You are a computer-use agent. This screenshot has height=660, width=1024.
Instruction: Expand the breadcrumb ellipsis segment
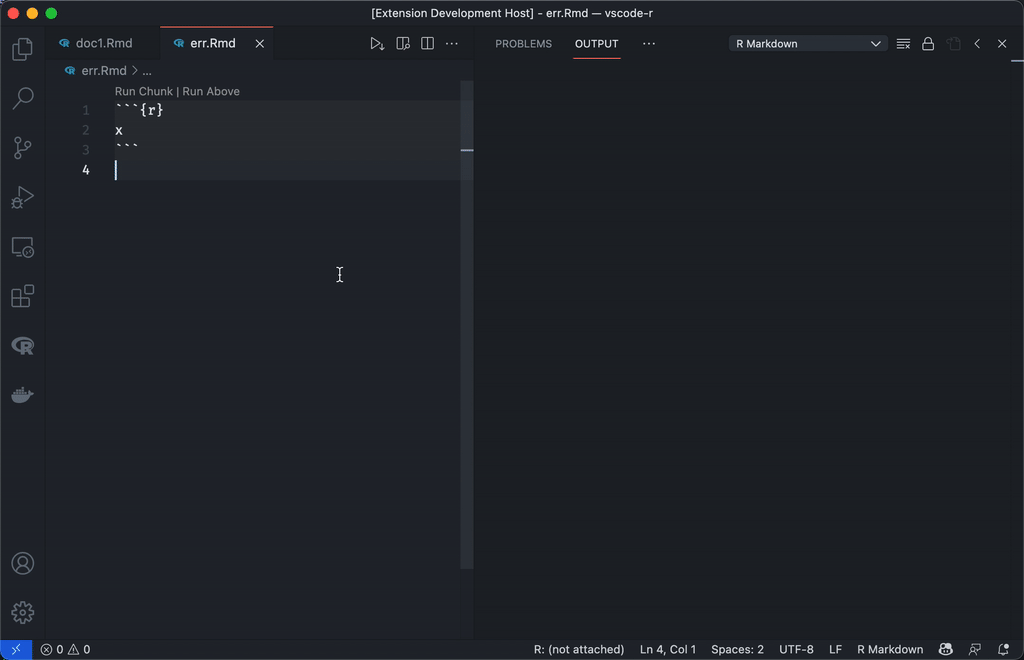147,71
